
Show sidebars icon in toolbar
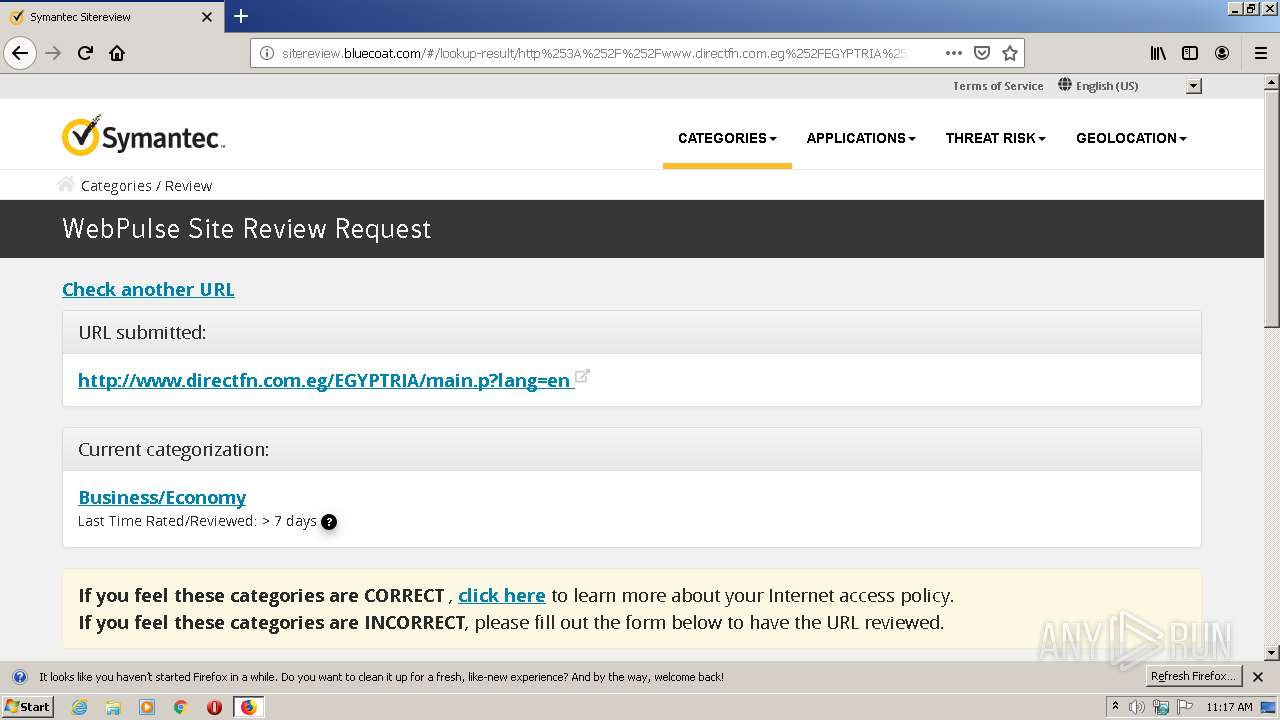1190,53
